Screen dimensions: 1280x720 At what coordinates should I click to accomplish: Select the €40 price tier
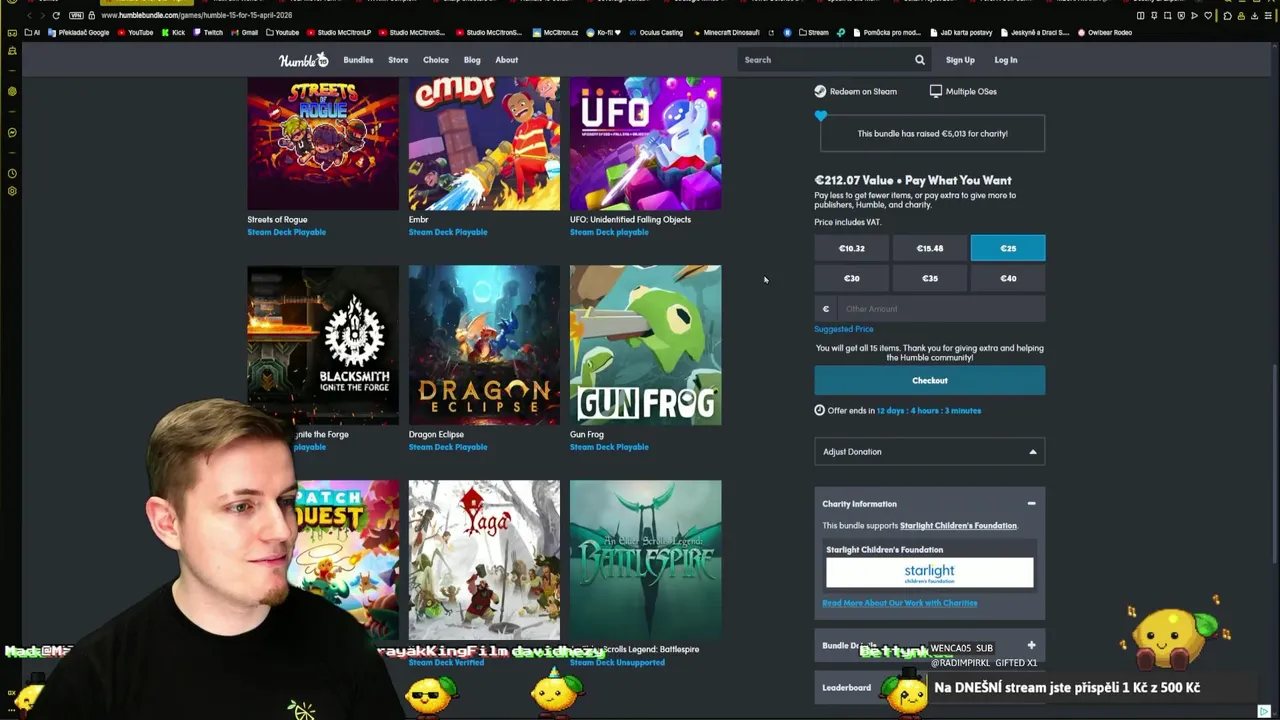1008,278
